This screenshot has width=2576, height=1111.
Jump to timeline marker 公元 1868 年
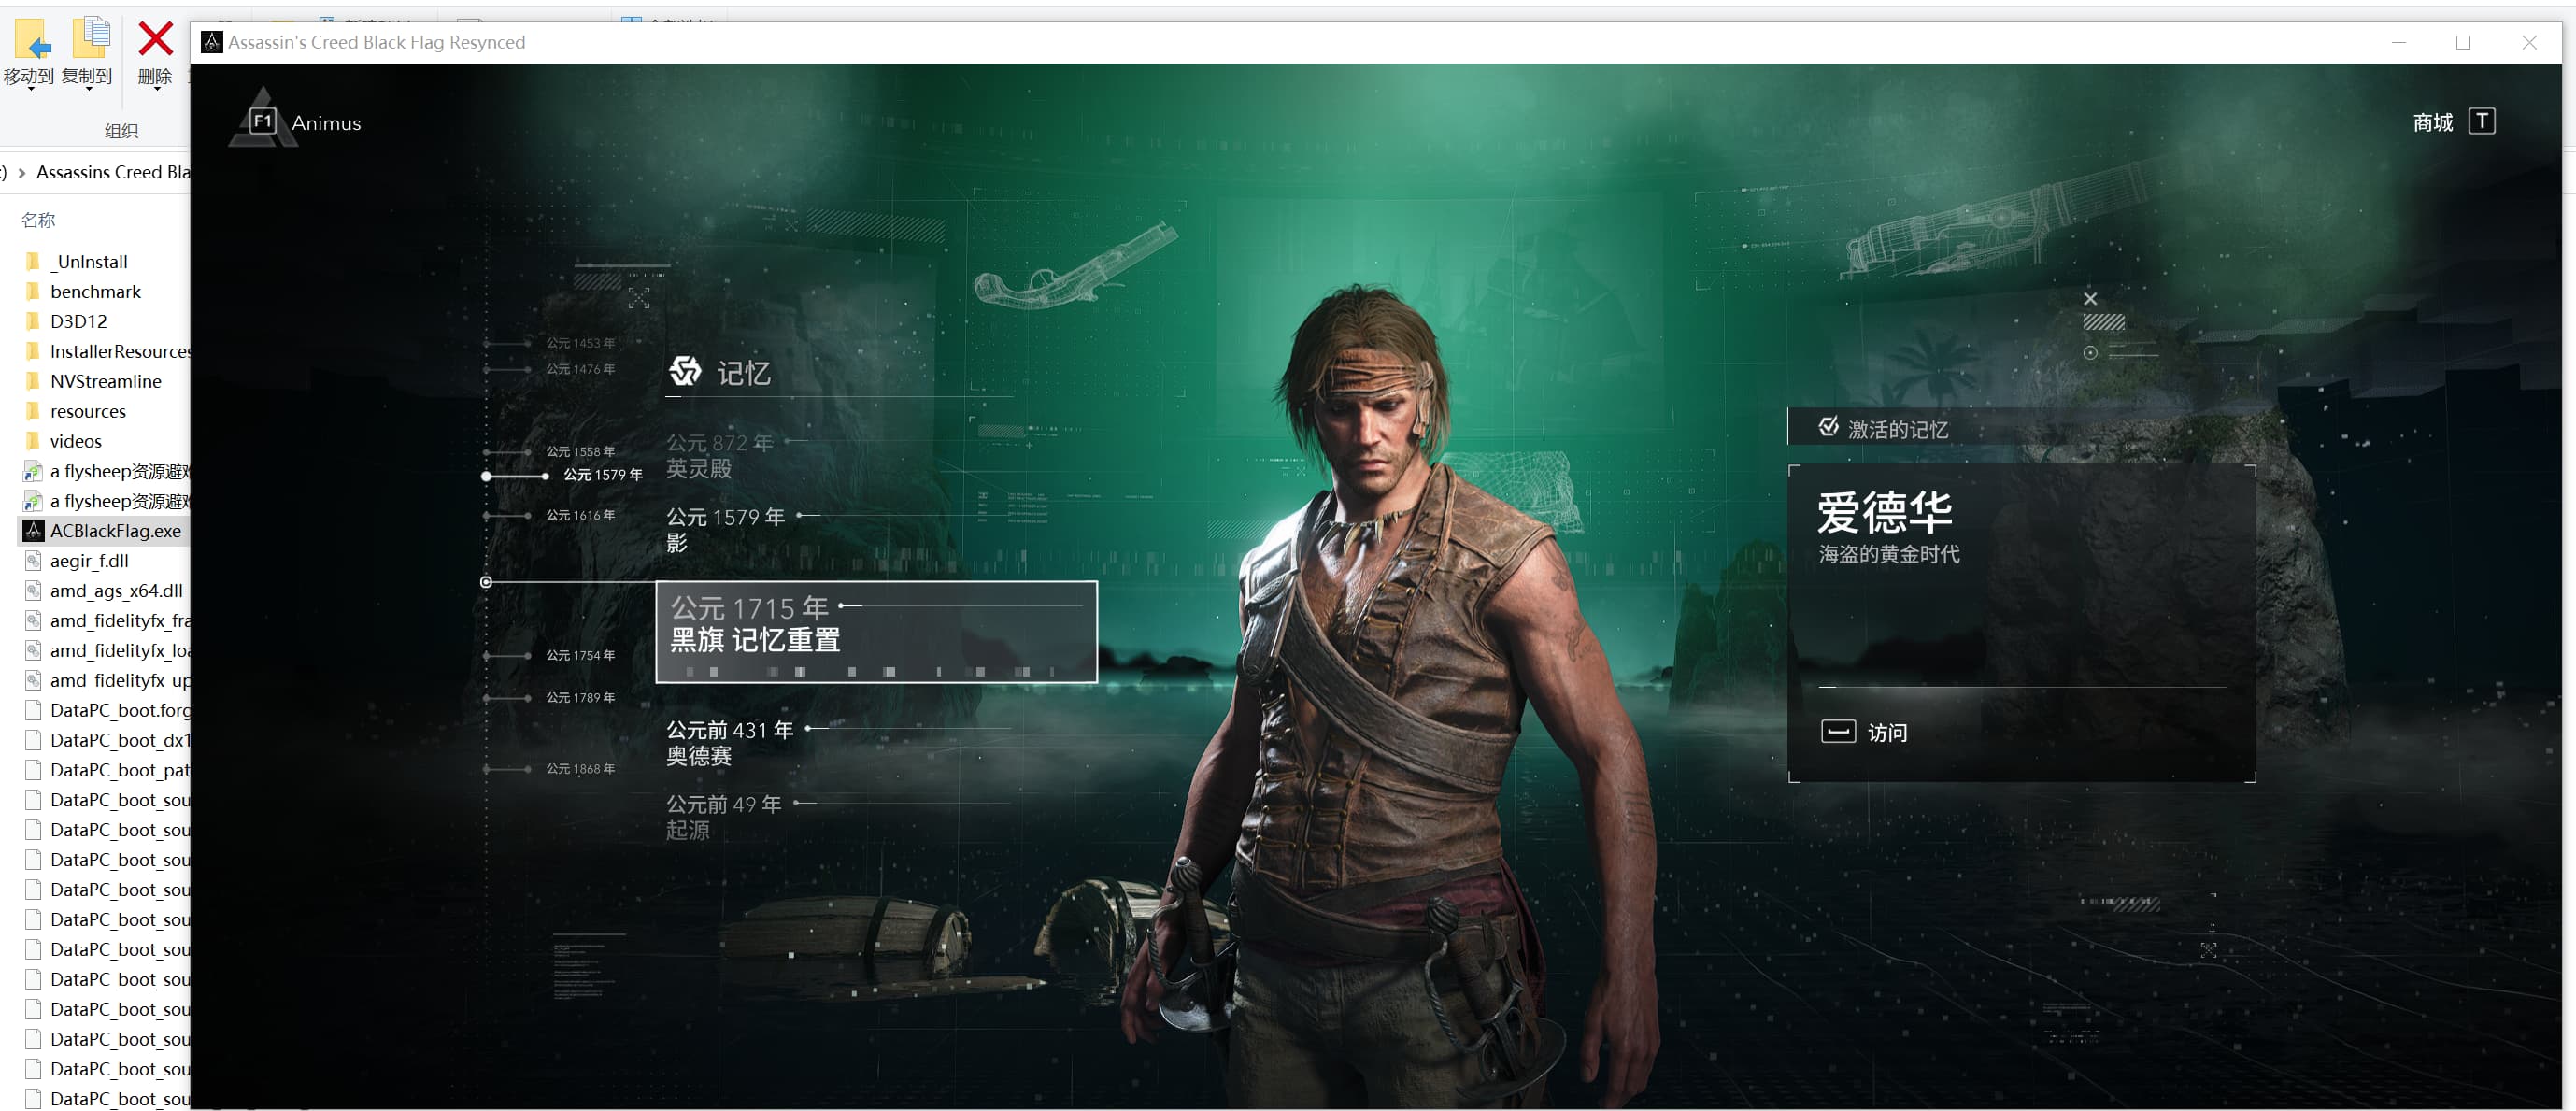pyautogui.click(x=580, y=769)
